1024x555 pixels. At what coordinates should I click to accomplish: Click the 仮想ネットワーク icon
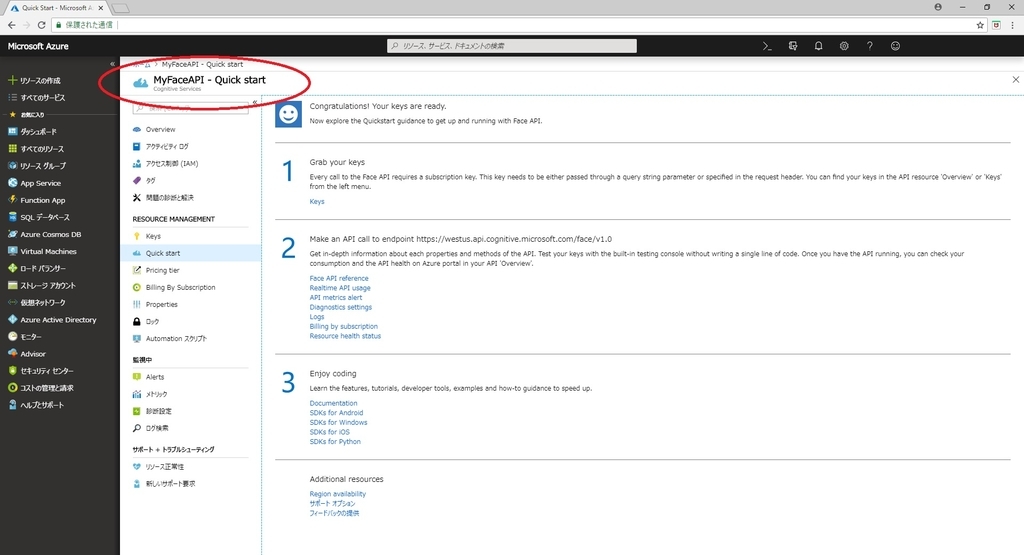pos(12,302)
